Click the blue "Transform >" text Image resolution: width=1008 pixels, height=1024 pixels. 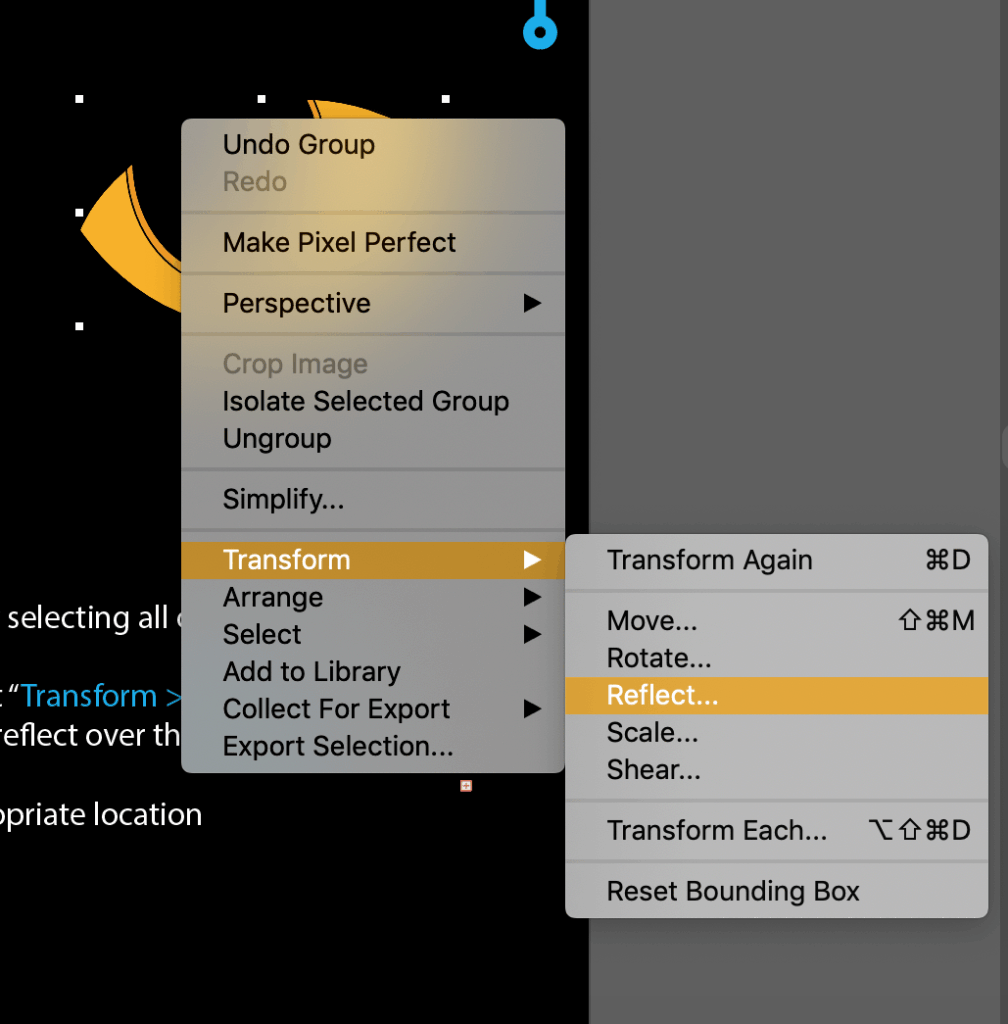[x=101, y=696]
